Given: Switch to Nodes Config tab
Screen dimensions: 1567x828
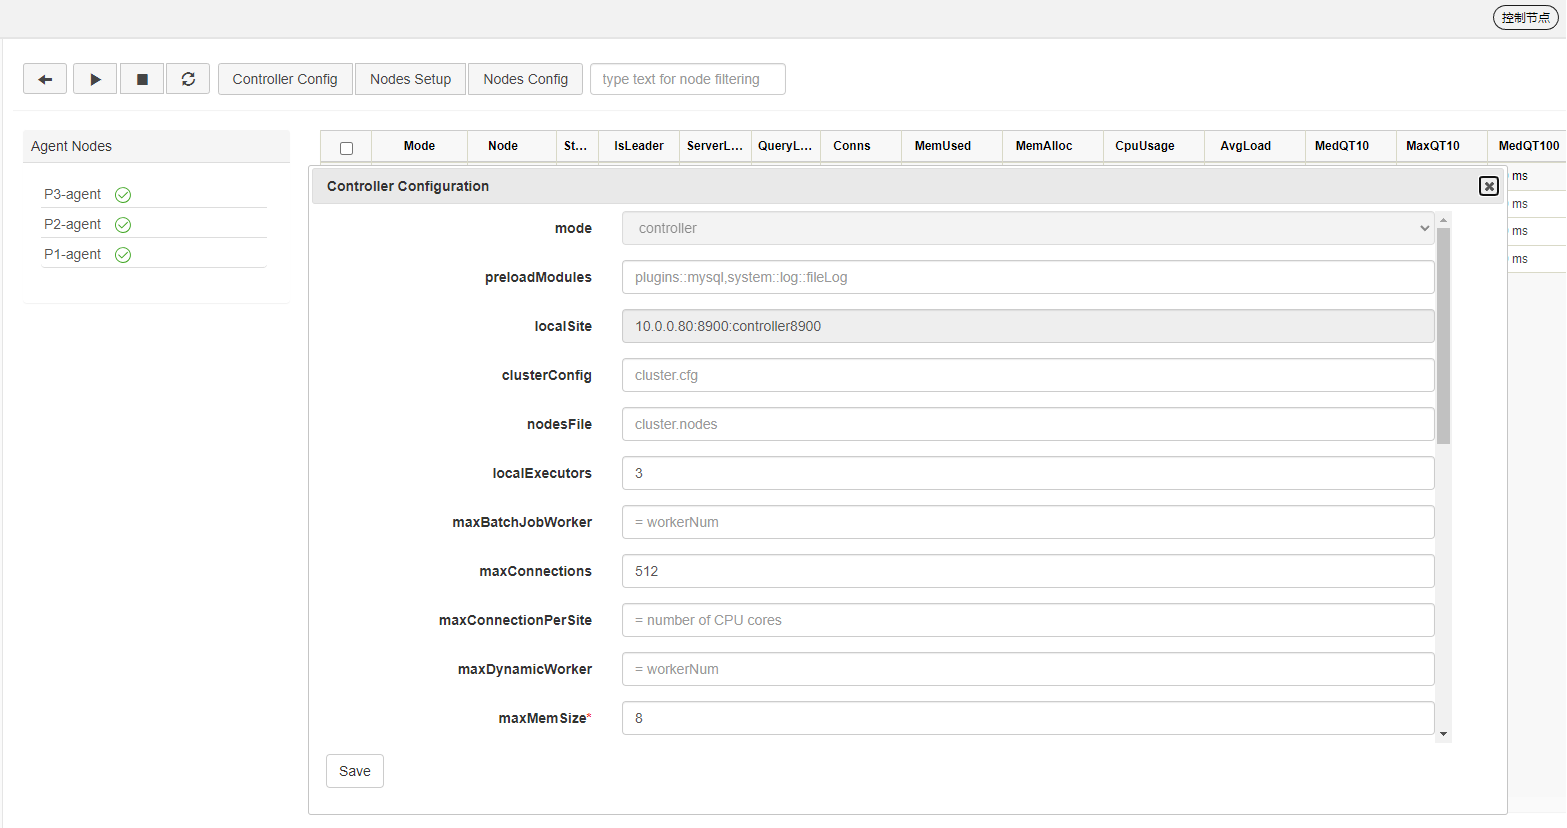Looking at the screenshot, I should click(x=525, y=79).
